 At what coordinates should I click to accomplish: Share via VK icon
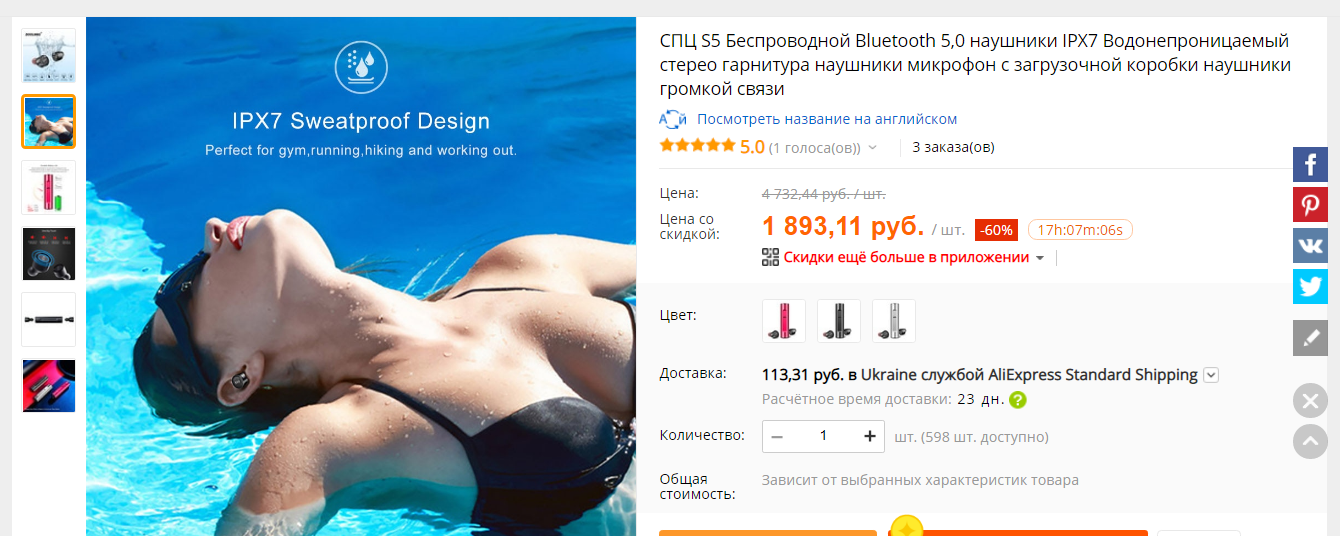(1310, 245)
